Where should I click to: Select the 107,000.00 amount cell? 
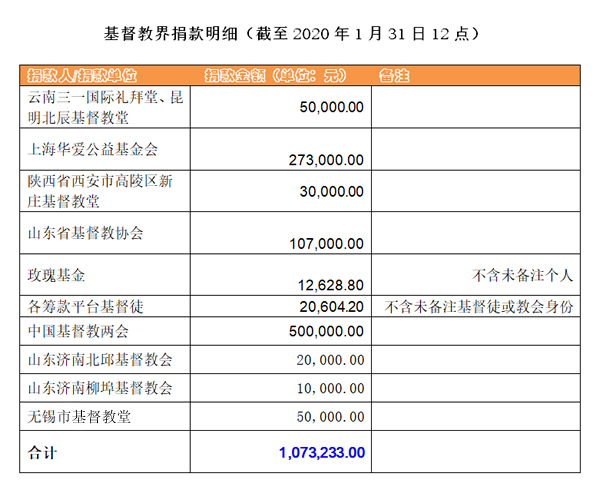click(325, 243)
